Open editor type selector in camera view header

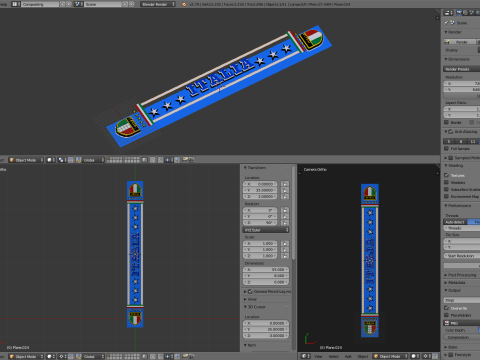coord(306,356)
